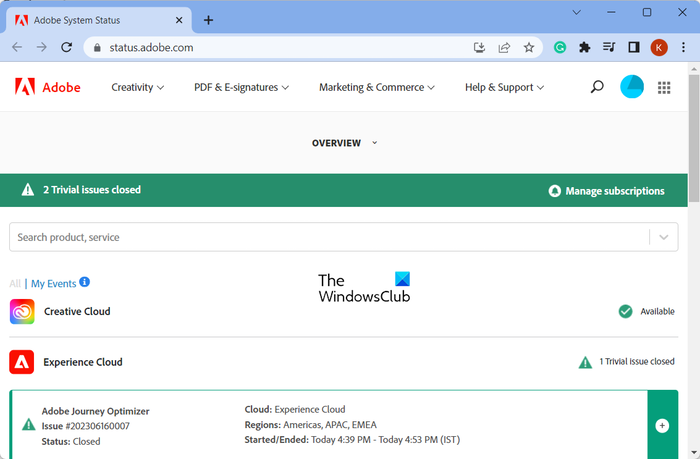This screenshot has width=700, height=459.
Task: Open the Extensions puzzle icon
Action: point(584,47)
